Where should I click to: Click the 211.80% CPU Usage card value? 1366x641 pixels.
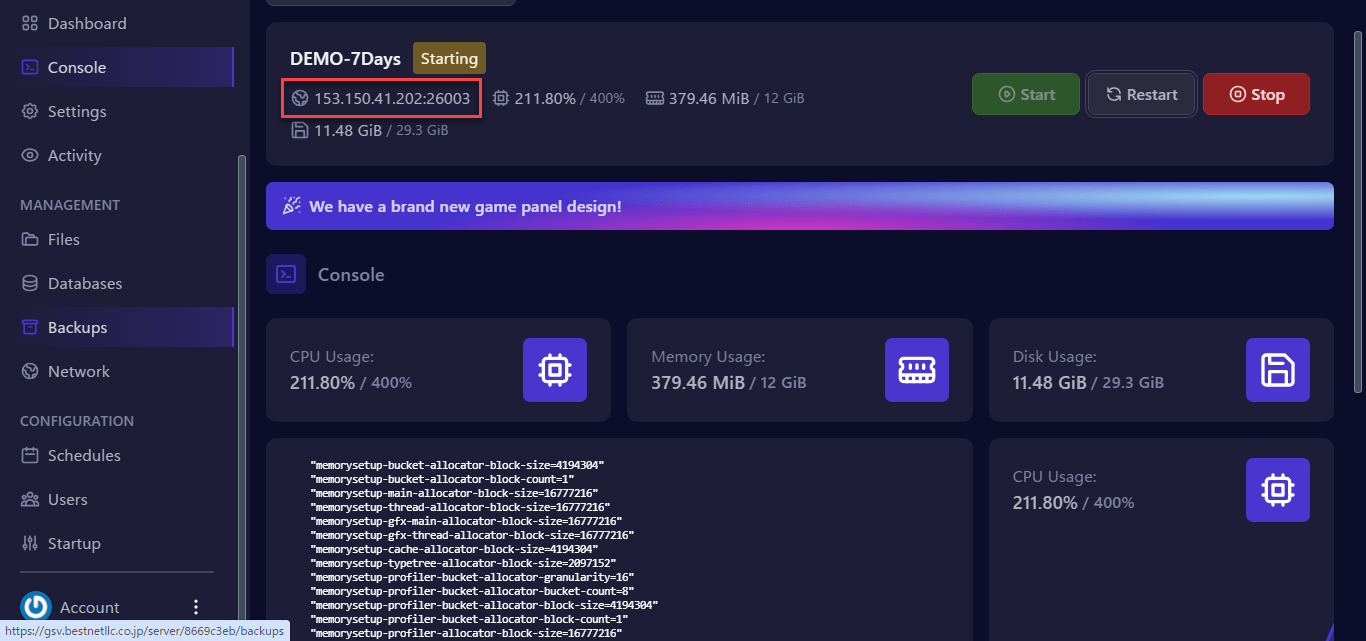click(x=322, y=382)
